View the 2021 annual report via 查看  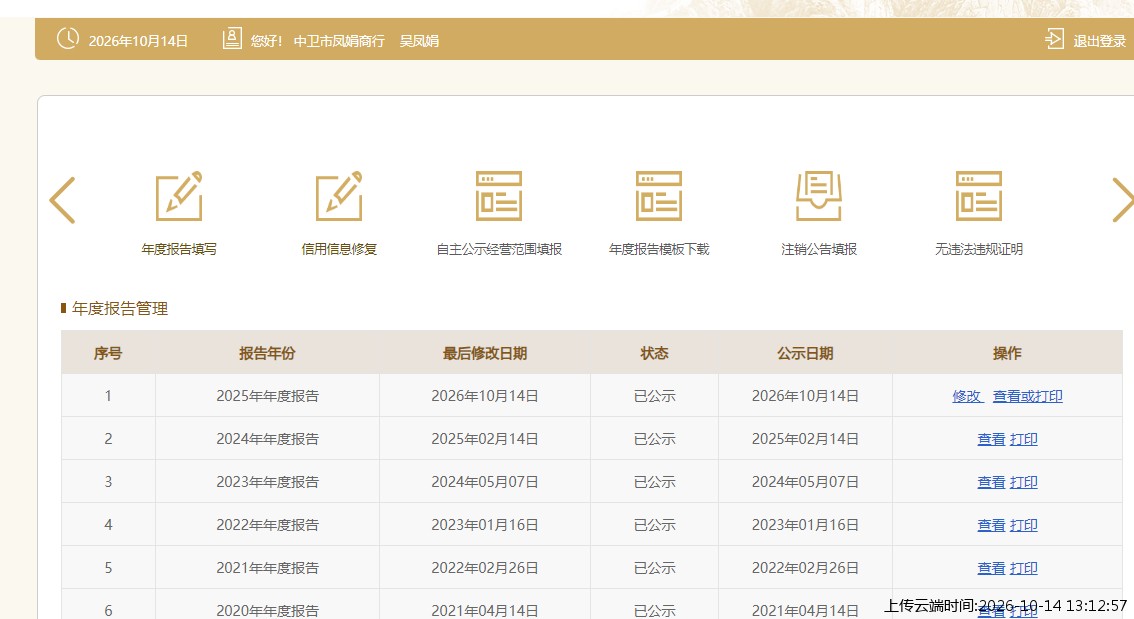click(992, 568)
